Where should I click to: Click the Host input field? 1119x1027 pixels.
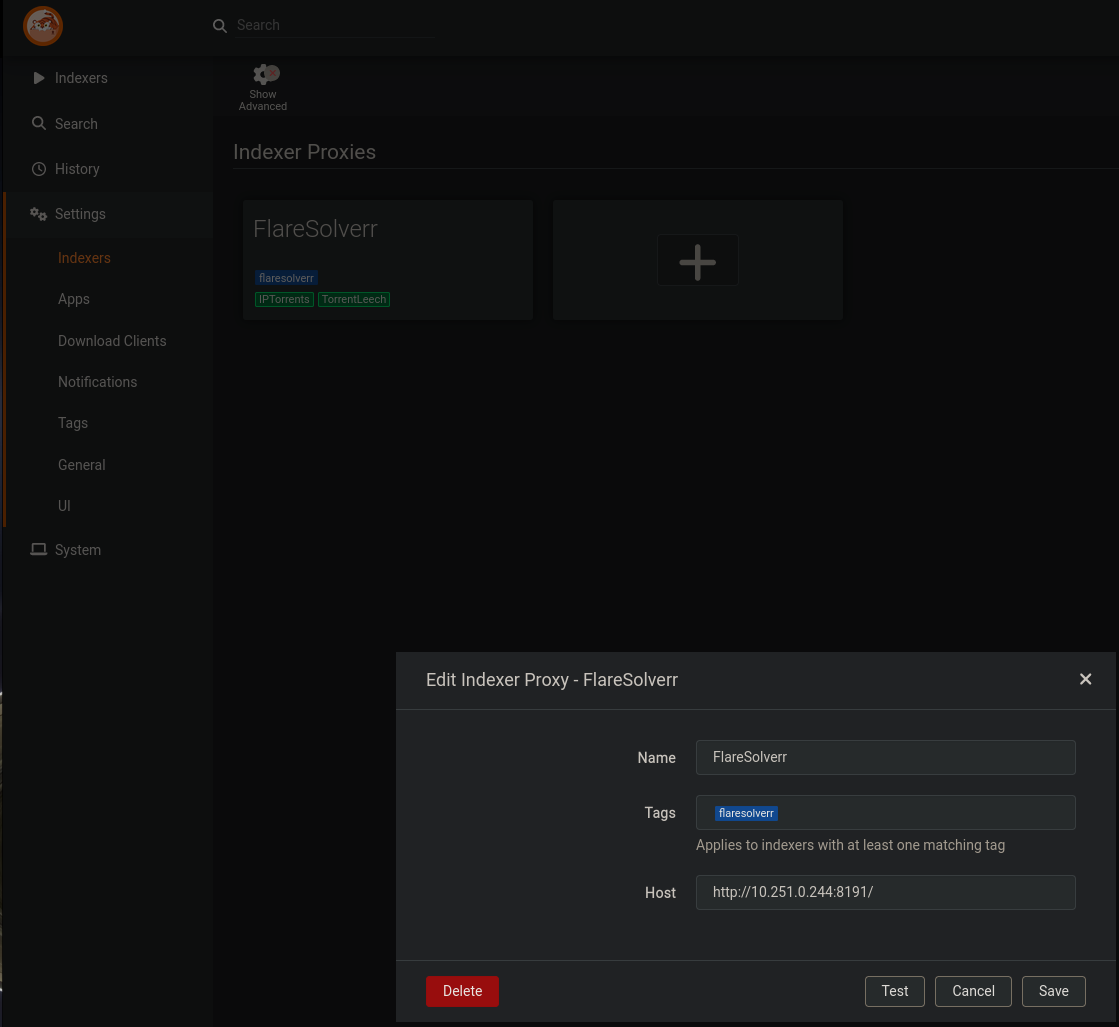[886, 893]
